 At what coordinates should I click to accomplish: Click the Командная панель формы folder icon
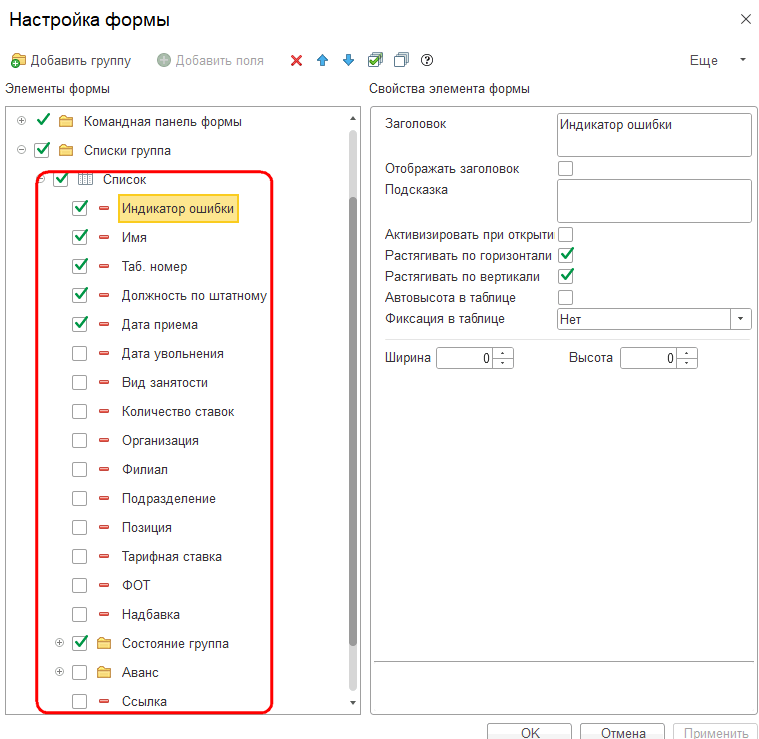coord(66,121)
